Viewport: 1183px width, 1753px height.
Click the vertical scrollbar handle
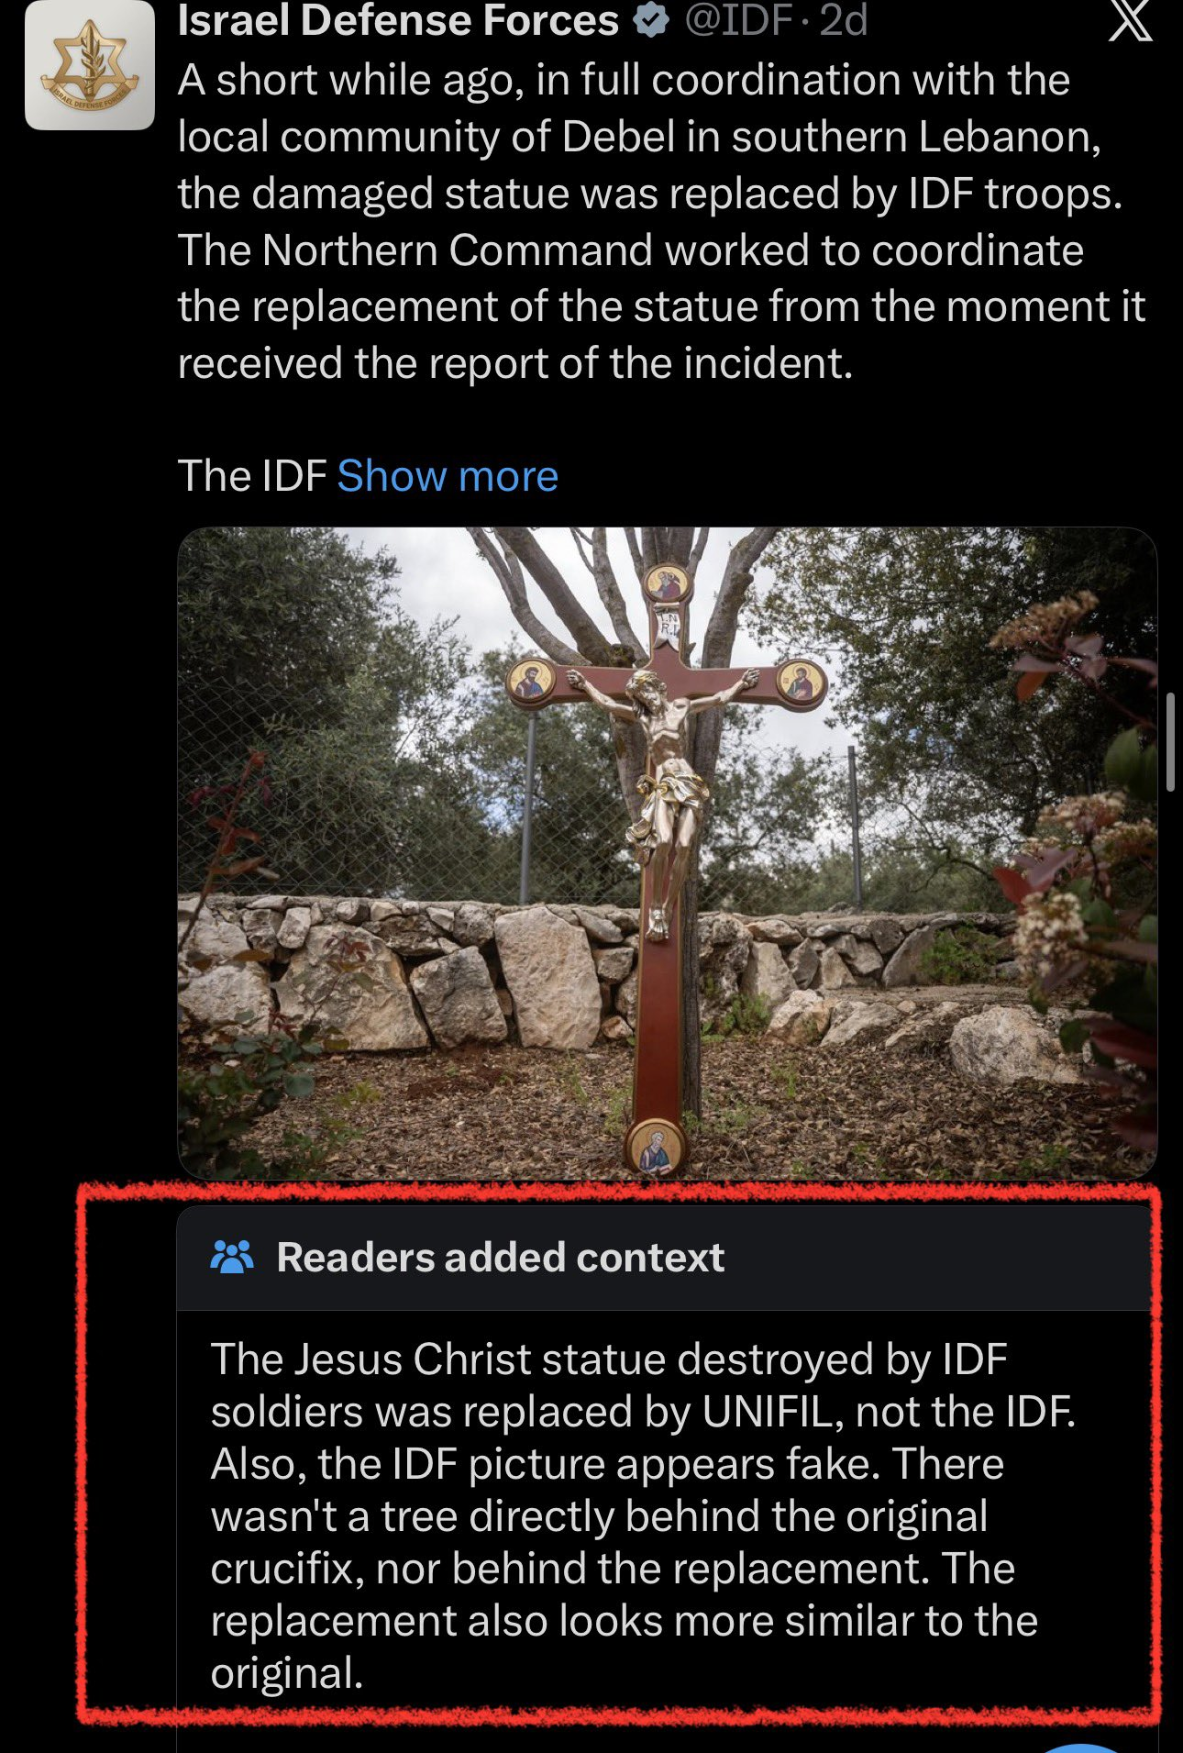tap(1172, 741)
